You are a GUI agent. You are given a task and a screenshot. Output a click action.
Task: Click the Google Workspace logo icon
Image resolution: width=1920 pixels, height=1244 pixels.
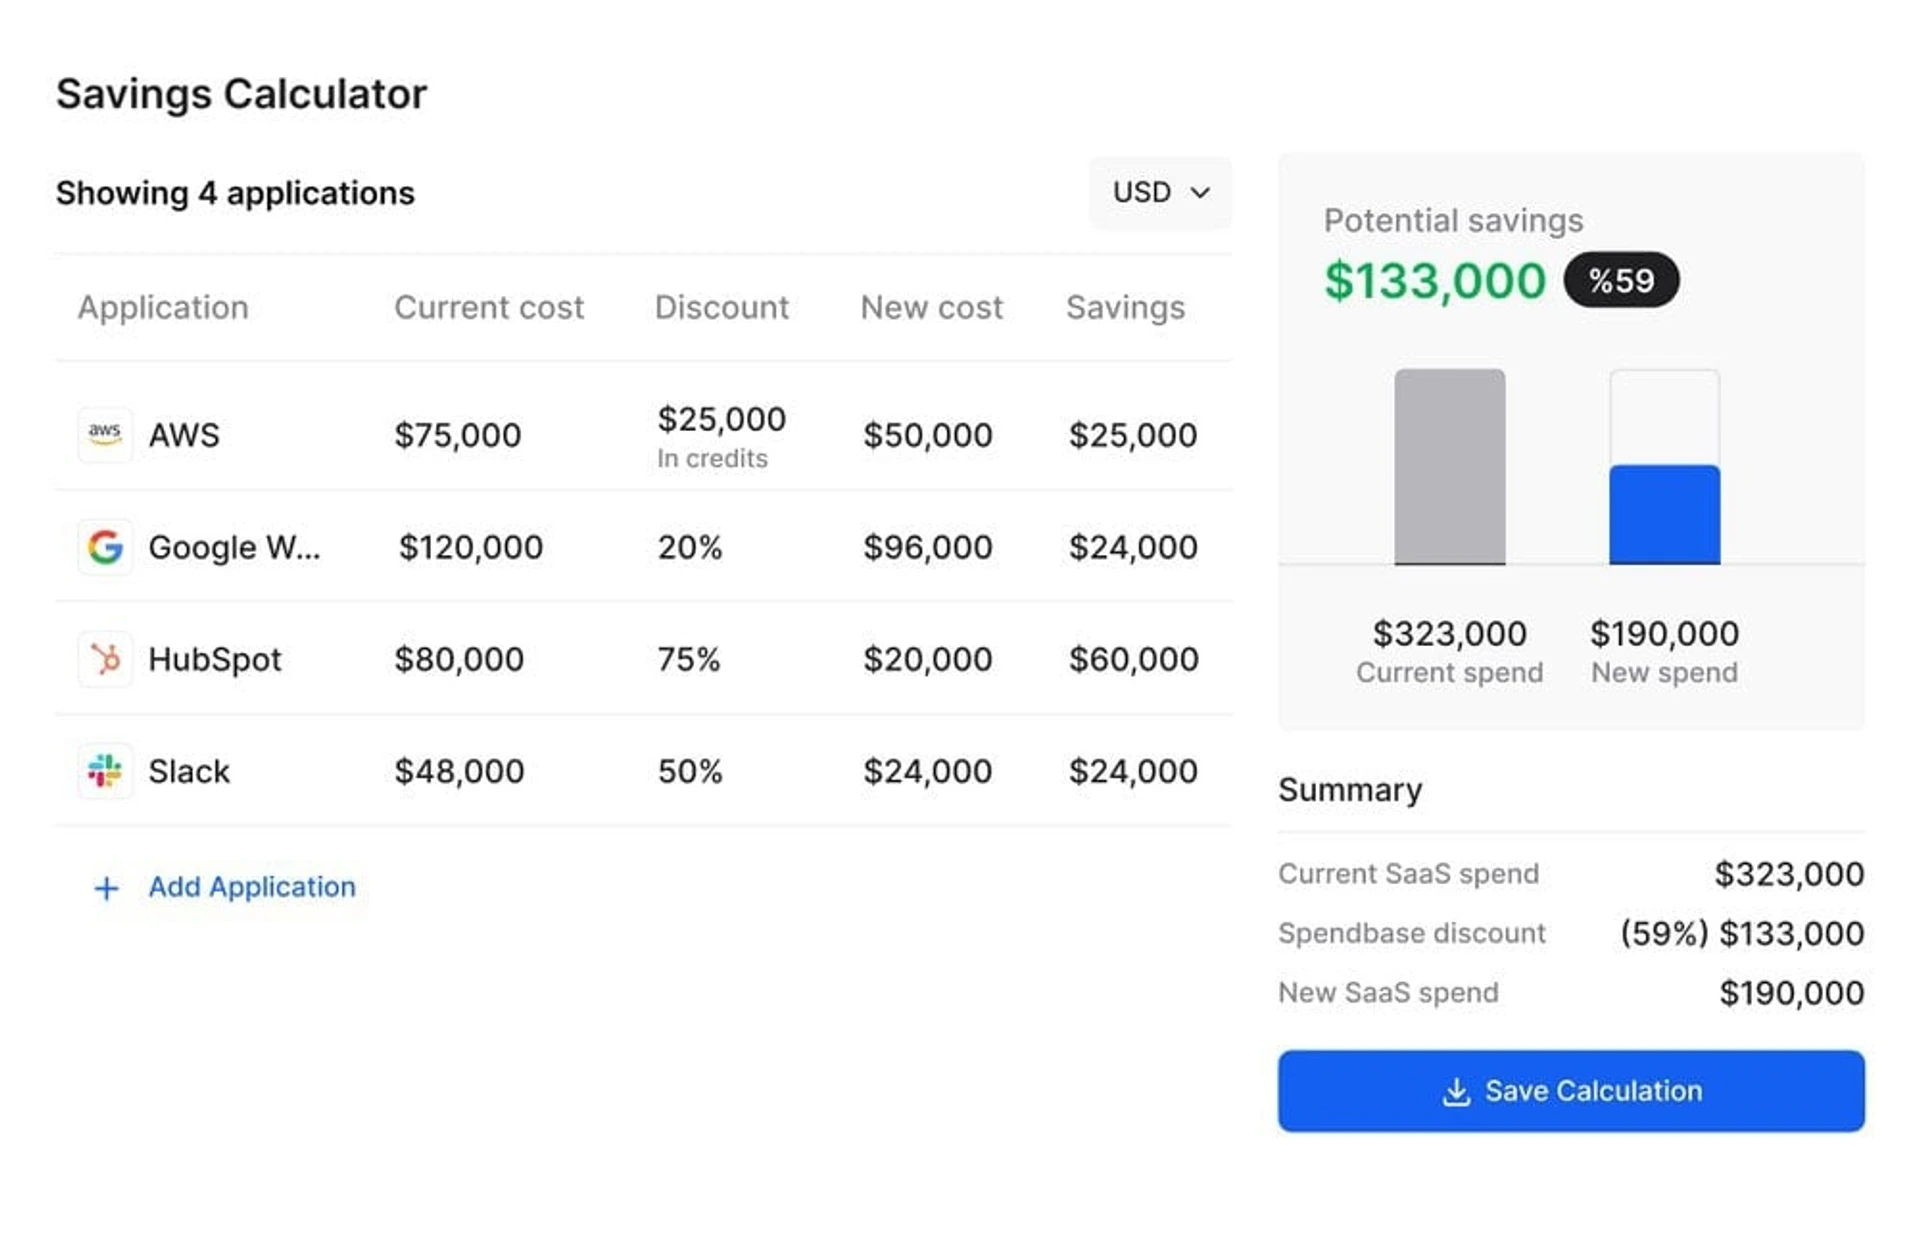point(105,547)
